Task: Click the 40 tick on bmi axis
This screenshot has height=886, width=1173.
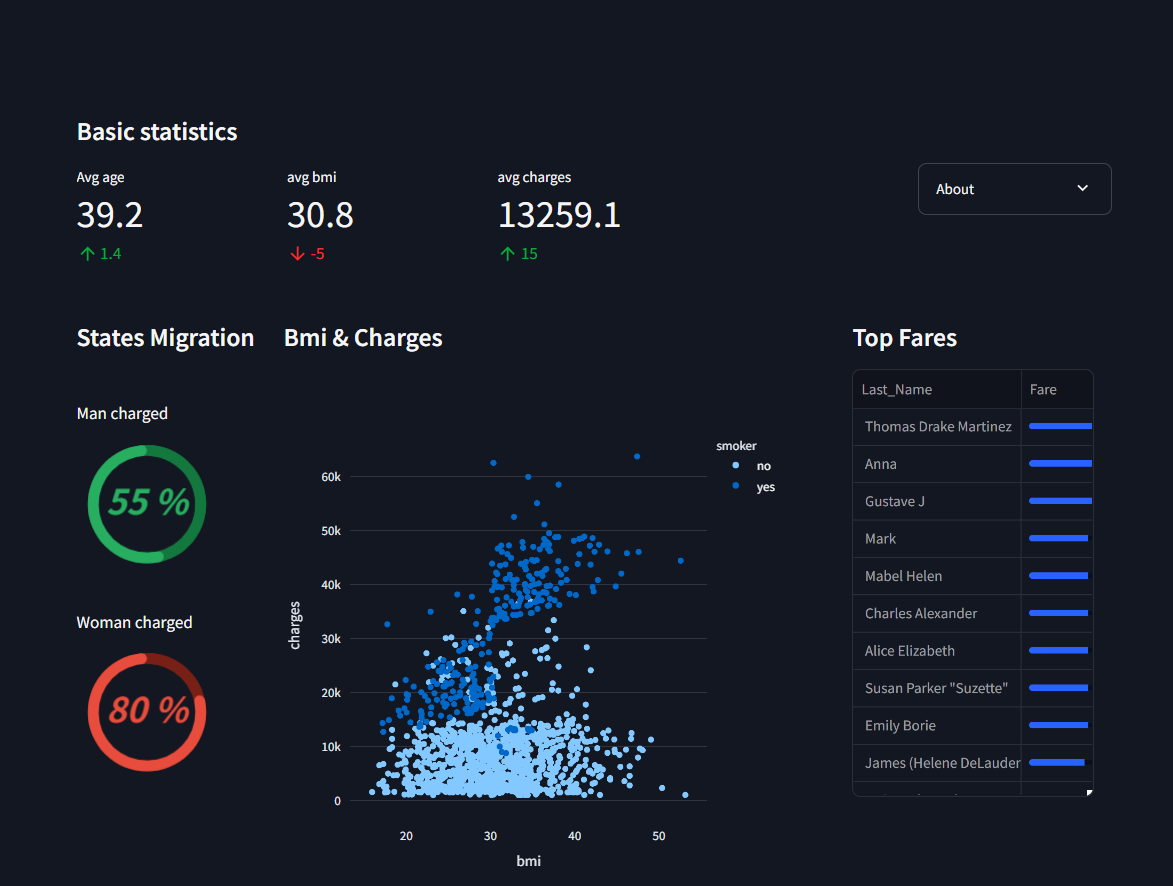Action: pos(575,836)
